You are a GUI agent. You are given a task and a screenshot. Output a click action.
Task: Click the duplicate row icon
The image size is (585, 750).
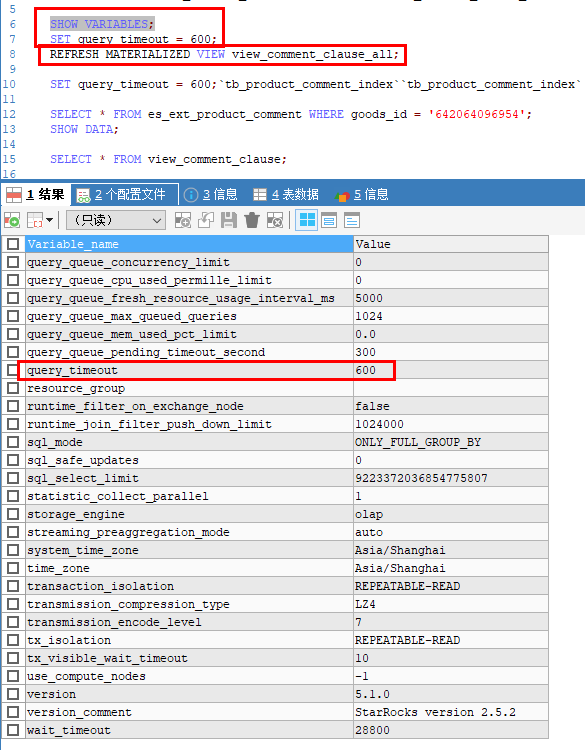coord(206,221)
